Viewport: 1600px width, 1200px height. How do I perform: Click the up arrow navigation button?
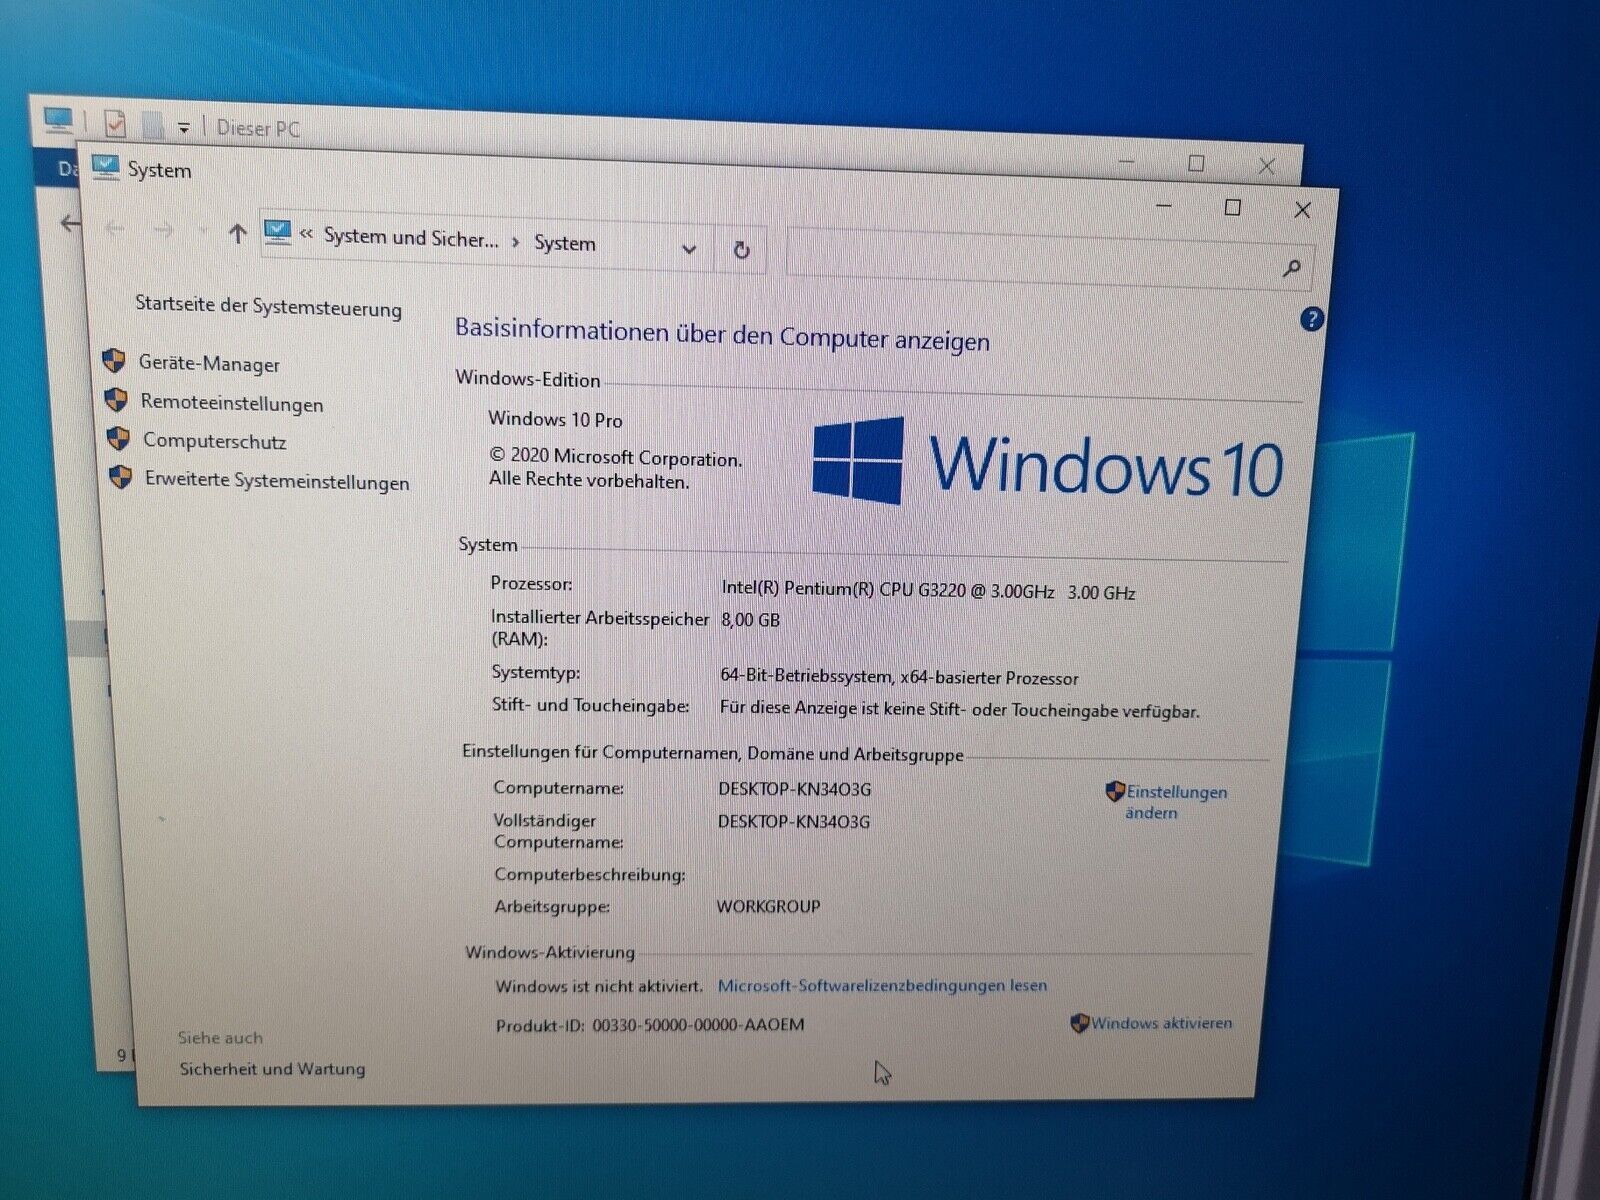237,234
